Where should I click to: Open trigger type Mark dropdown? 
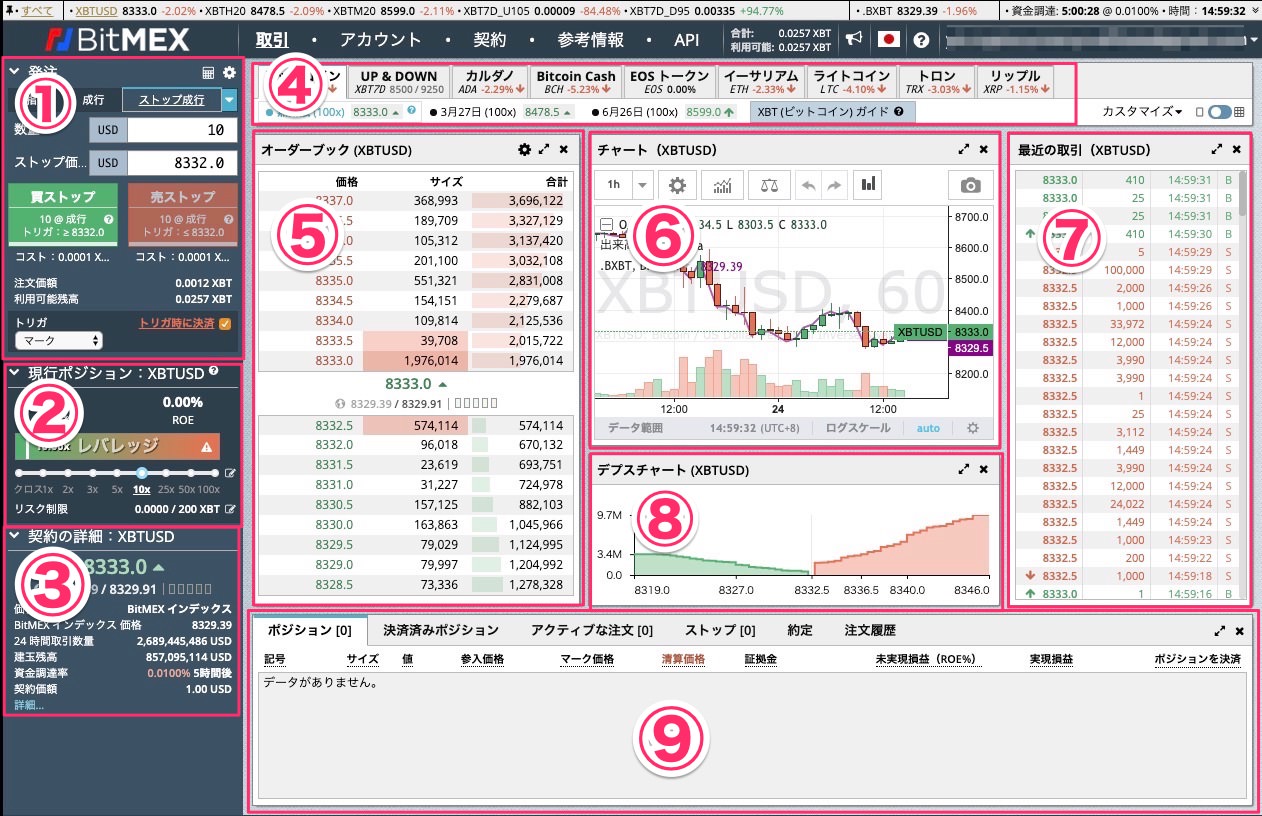60,341
